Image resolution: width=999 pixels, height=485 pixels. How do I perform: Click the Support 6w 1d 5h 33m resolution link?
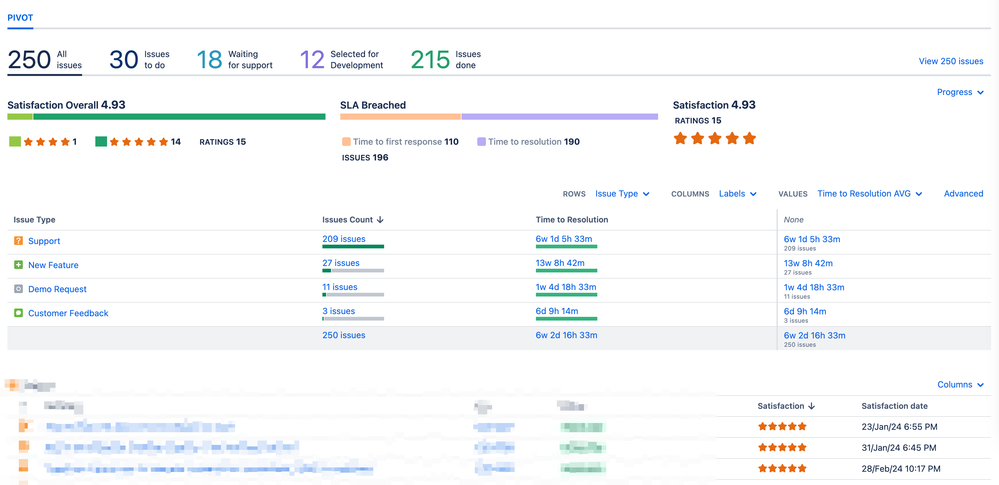(x=566, y=239)
